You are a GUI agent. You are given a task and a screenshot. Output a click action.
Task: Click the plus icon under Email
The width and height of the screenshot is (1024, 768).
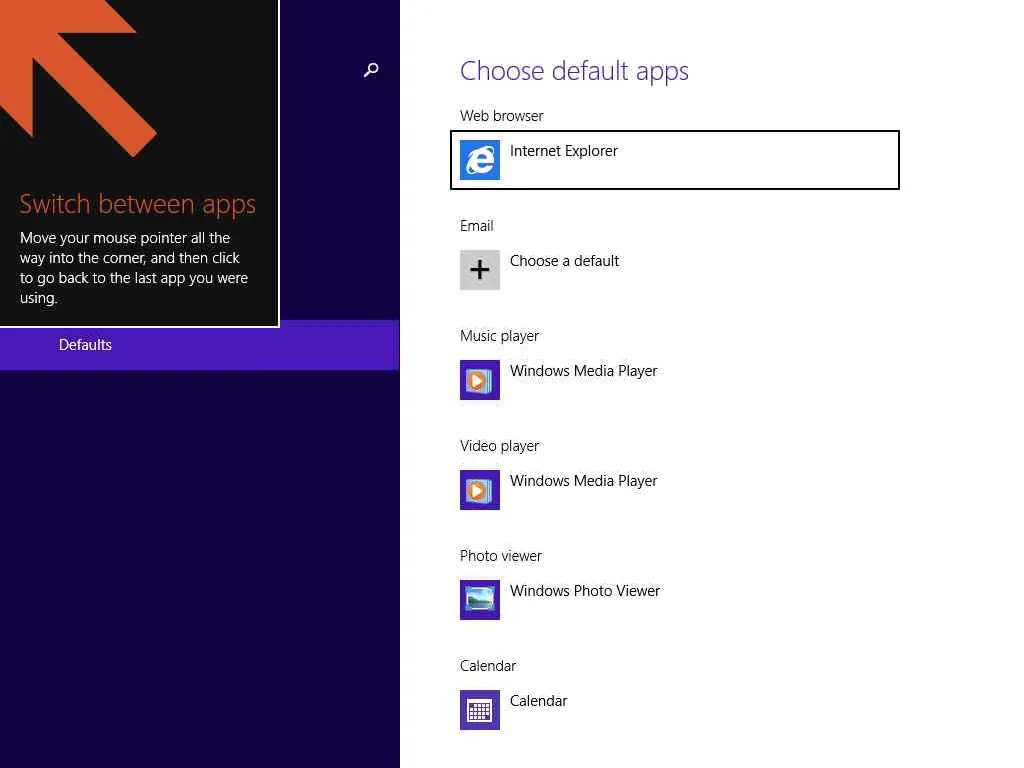[x=480, y=270]
